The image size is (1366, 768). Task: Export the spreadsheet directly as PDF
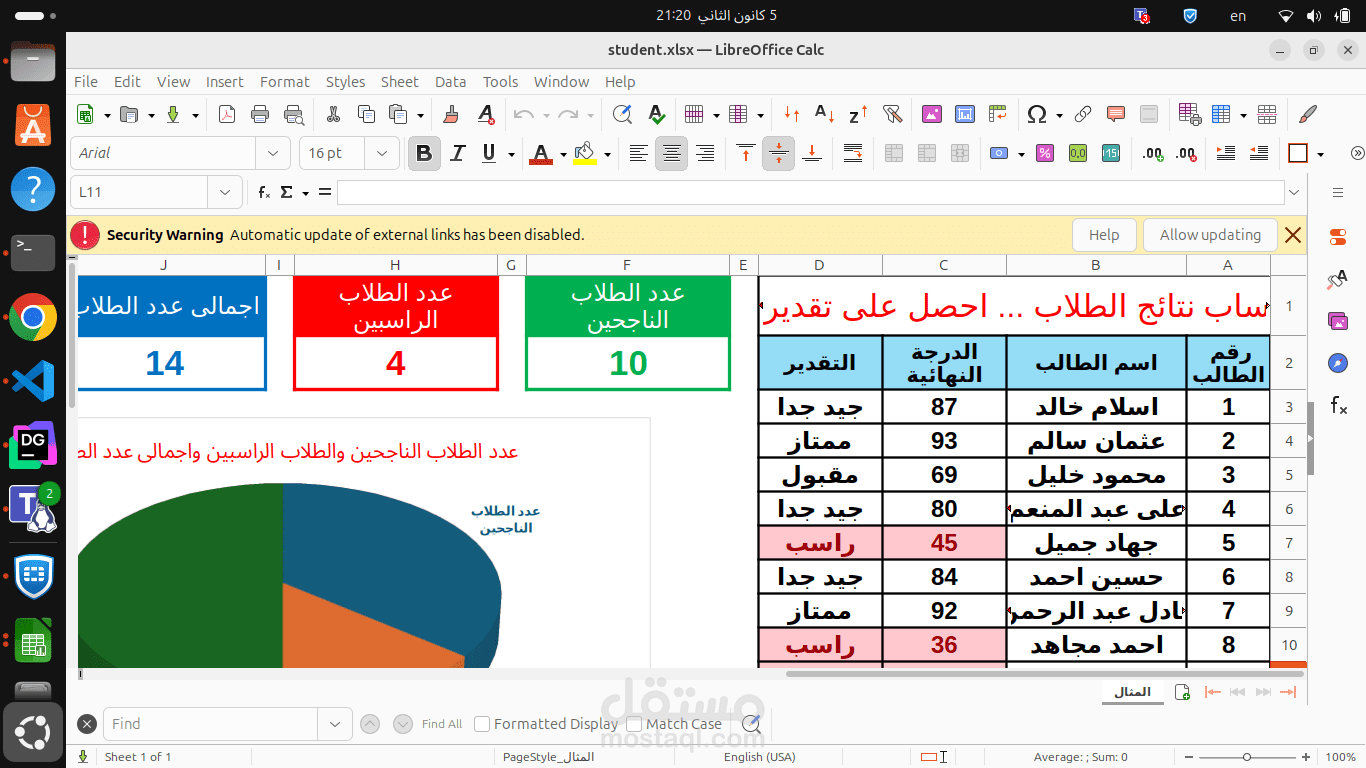click(227, 114)
